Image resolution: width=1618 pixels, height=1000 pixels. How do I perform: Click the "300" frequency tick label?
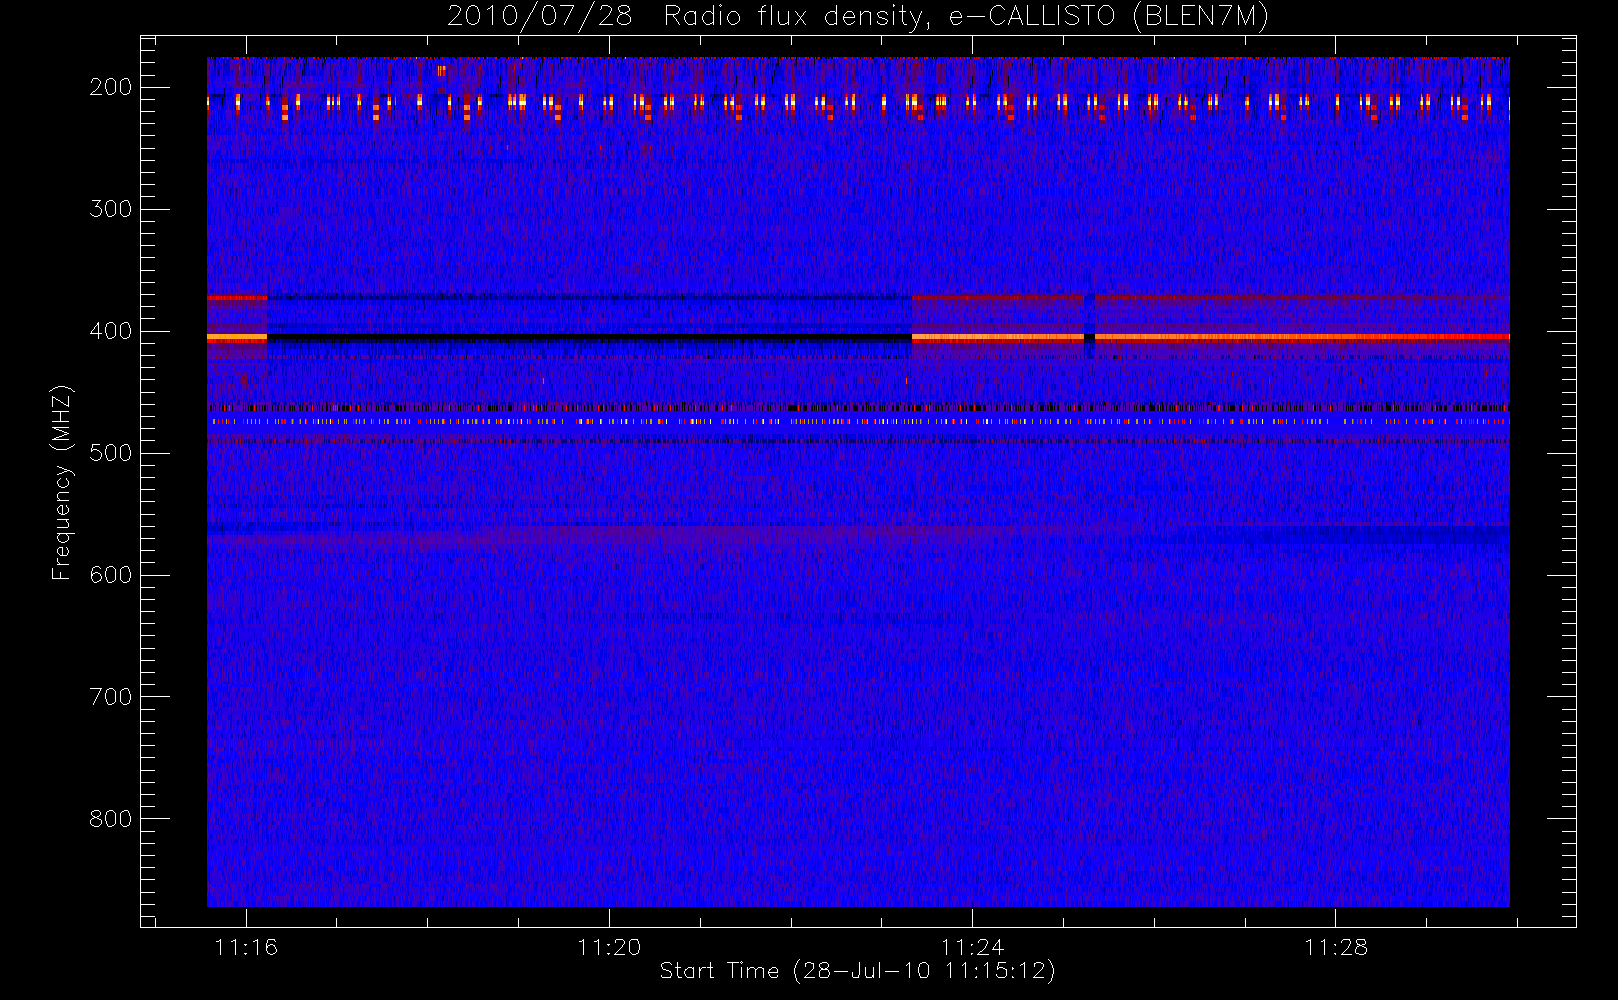coord(111,209)
